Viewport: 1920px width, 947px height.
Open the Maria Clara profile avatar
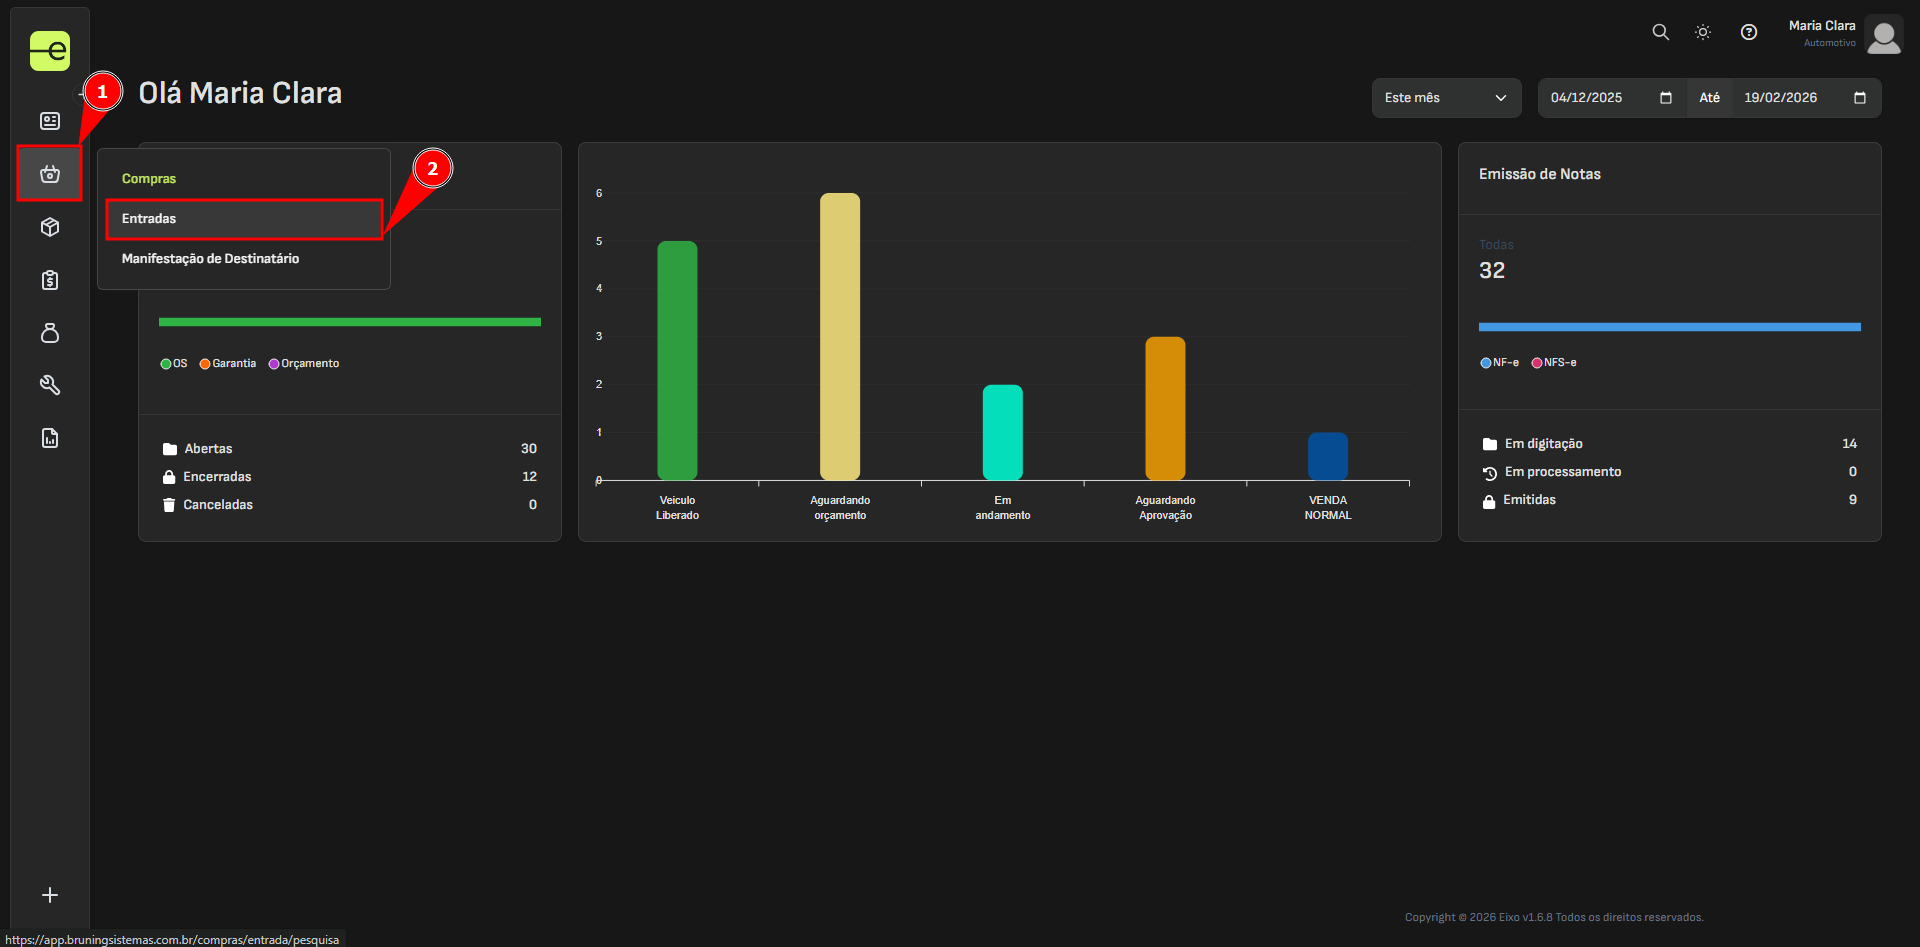point(1884,36)
